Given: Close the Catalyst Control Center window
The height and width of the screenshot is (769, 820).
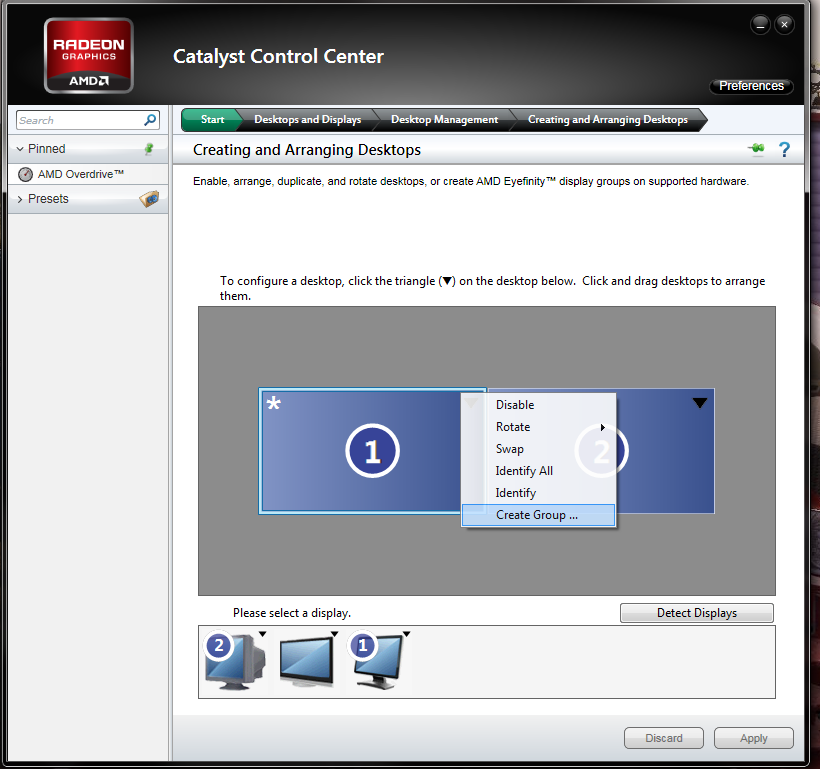Looking at the screenshot, I should coord(784,25).
